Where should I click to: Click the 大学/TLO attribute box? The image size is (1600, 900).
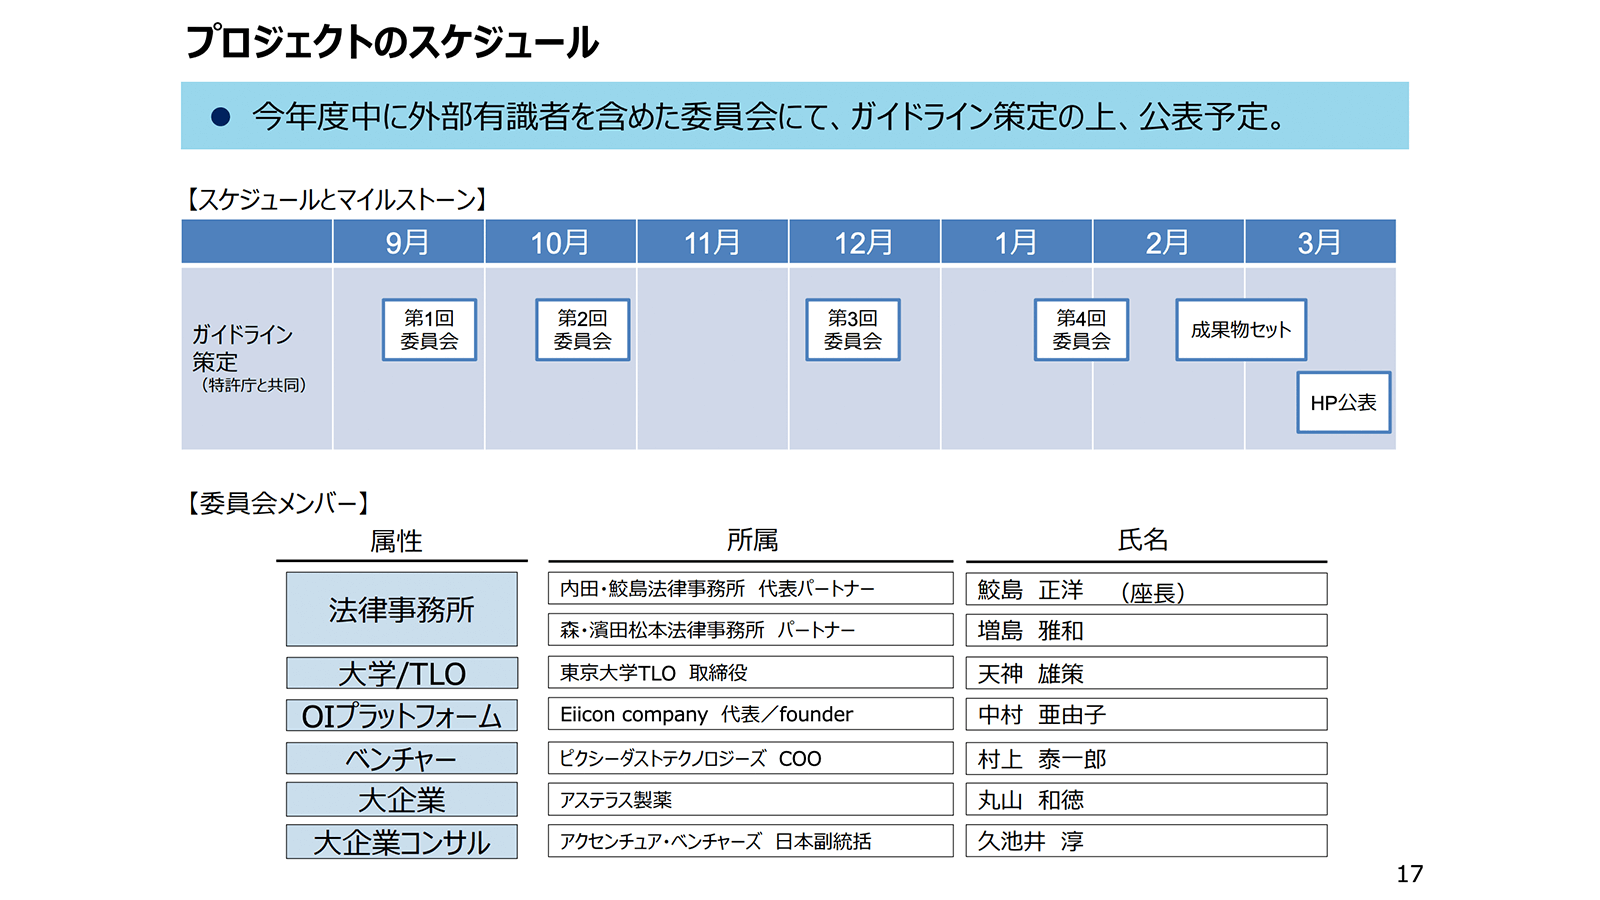pyautogui.click(x=402, y=673)
